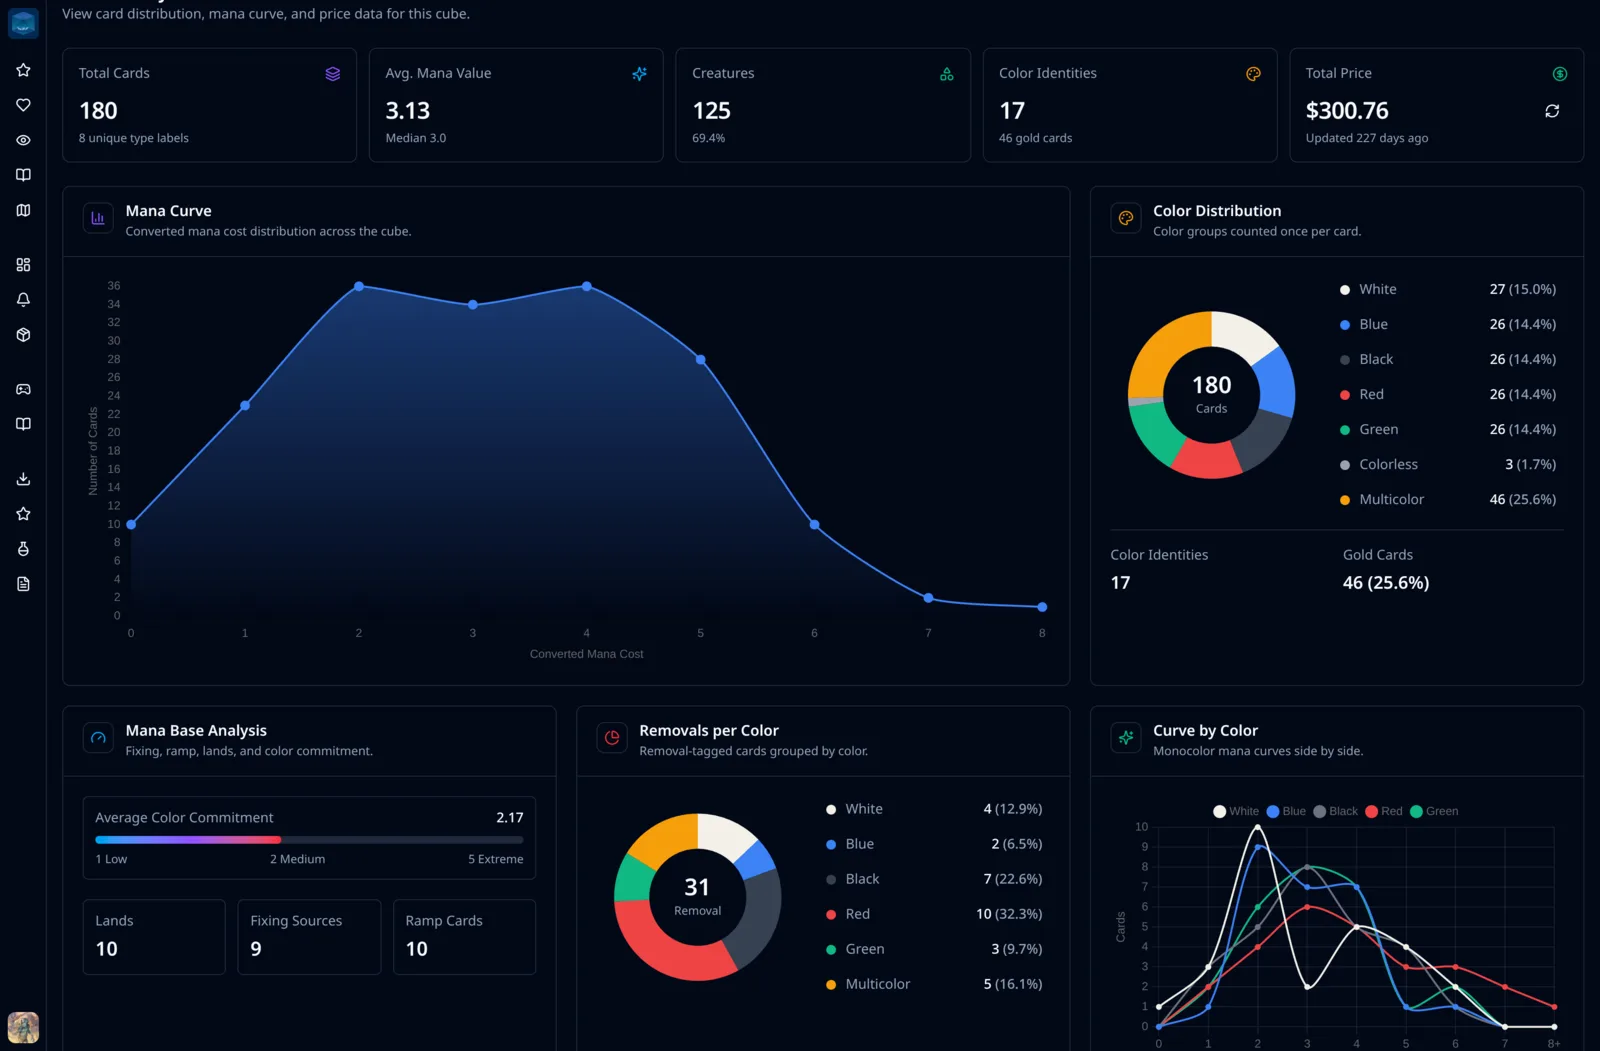This screenshot has width=1600, height=1051.
Task: Click the eye watch icon in sidebar
Action: coord(23,140)
